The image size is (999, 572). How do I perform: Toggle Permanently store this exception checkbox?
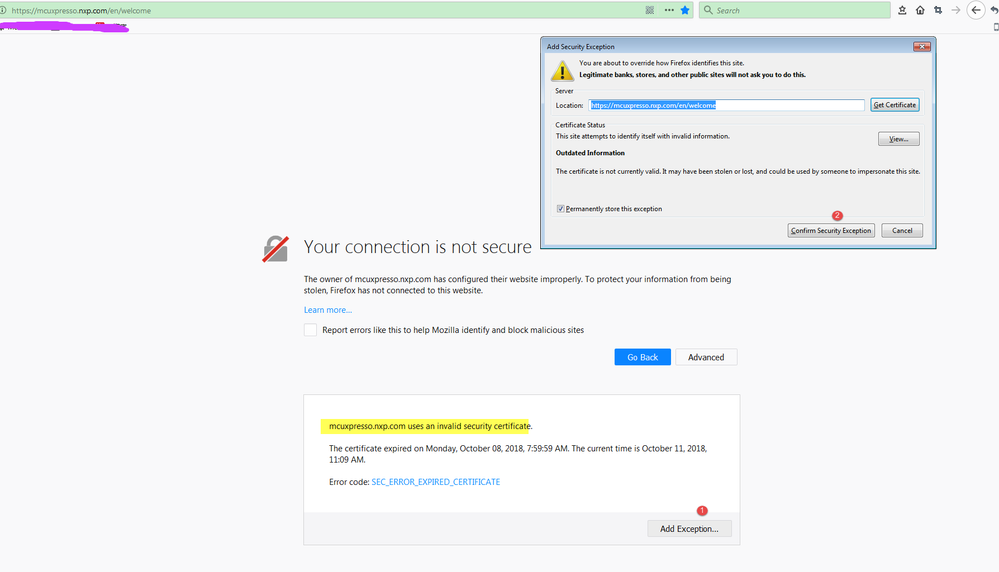pyautogui.click(x=561, y=209)
